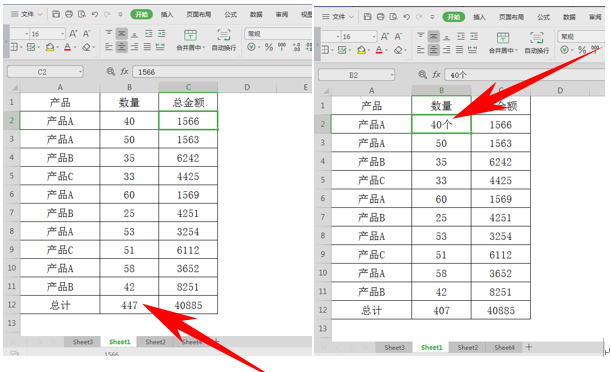Switch to Sheet2 in the right window

(467, 347)
